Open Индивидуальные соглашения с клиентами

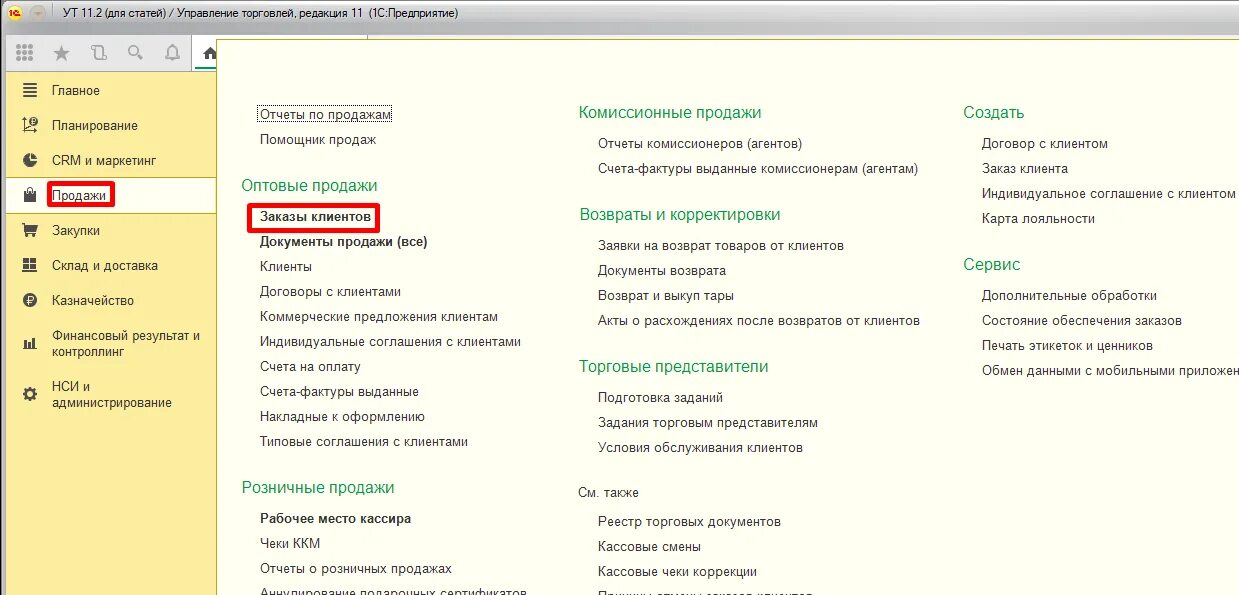point(390,341)
